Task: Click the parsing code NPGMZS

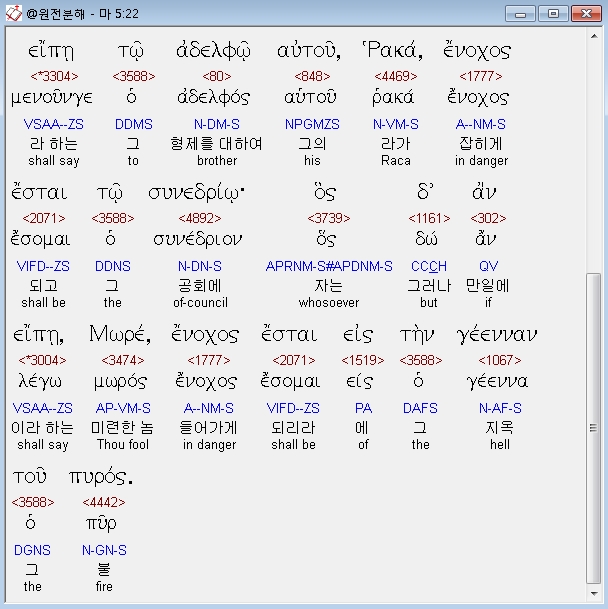Action: [312, 124]
